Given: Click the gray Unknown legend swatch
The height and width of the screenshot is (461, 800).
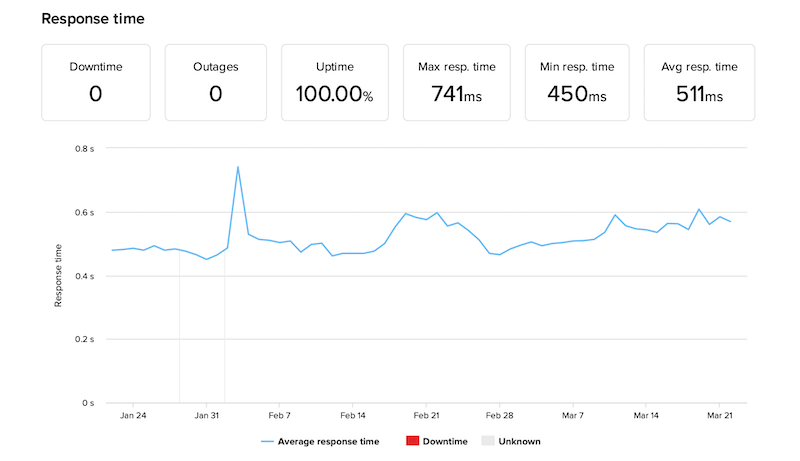Looking at the screenshot, I should pos(488,441).
